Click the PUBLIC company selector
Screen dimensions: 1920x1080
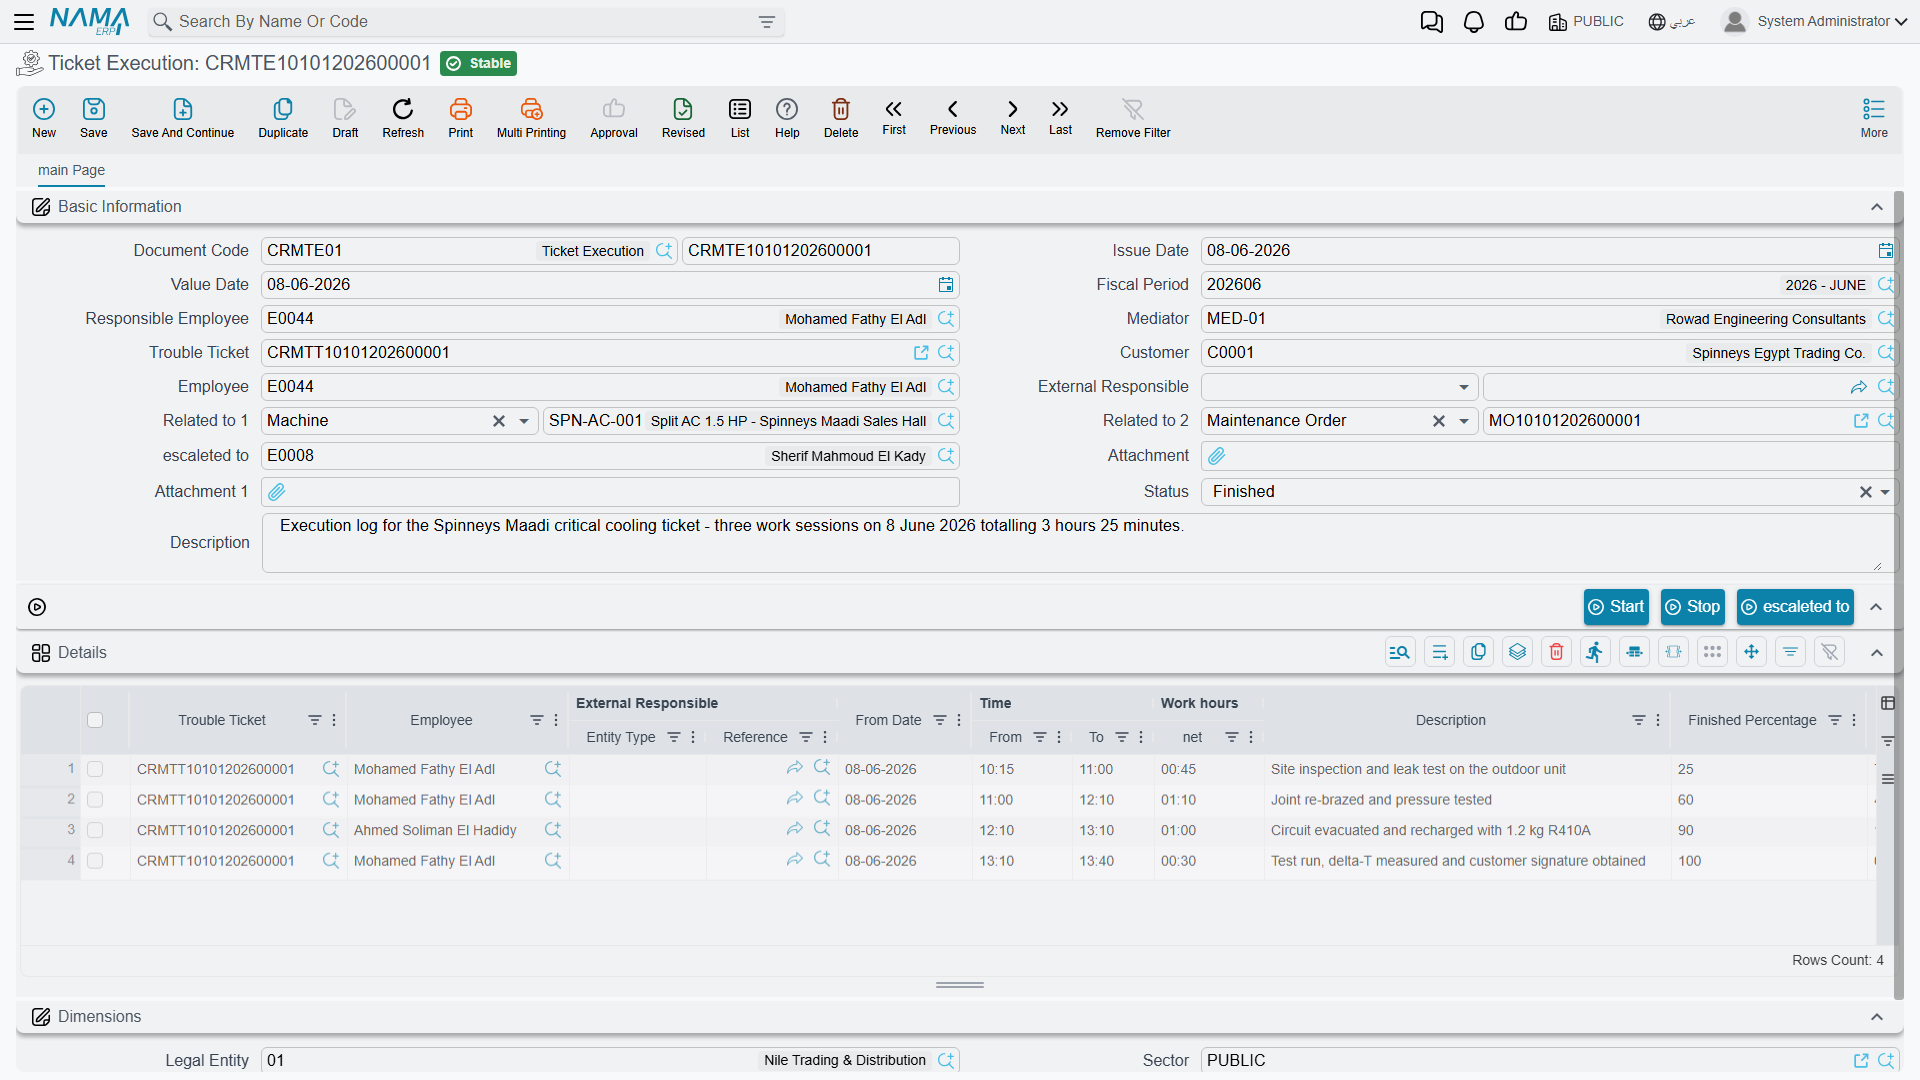pyautogui.click(x=1586, y=21)
